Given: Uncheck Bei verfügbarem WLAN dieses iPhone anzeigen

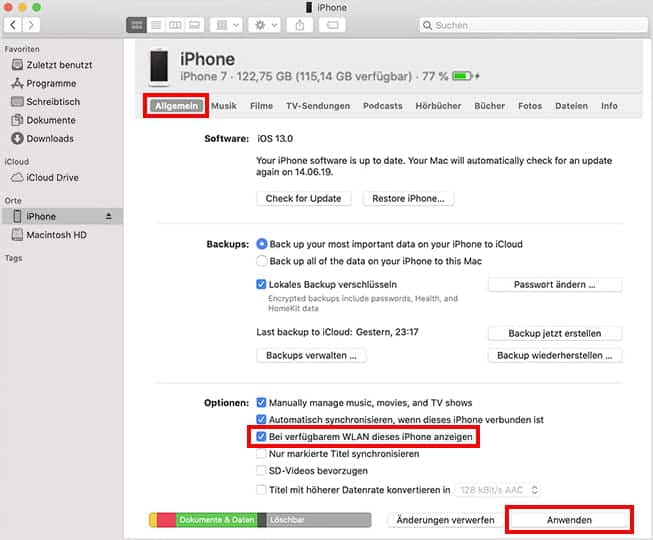Looking at the screenshot, I should (261, 436).
